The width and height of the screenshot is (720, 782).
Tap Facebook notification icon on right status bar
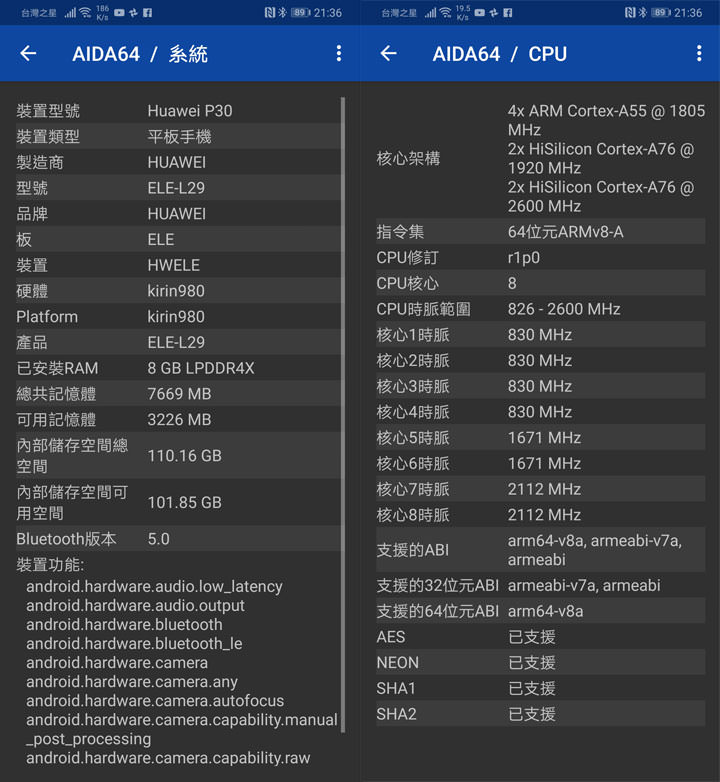pos(508,12)
